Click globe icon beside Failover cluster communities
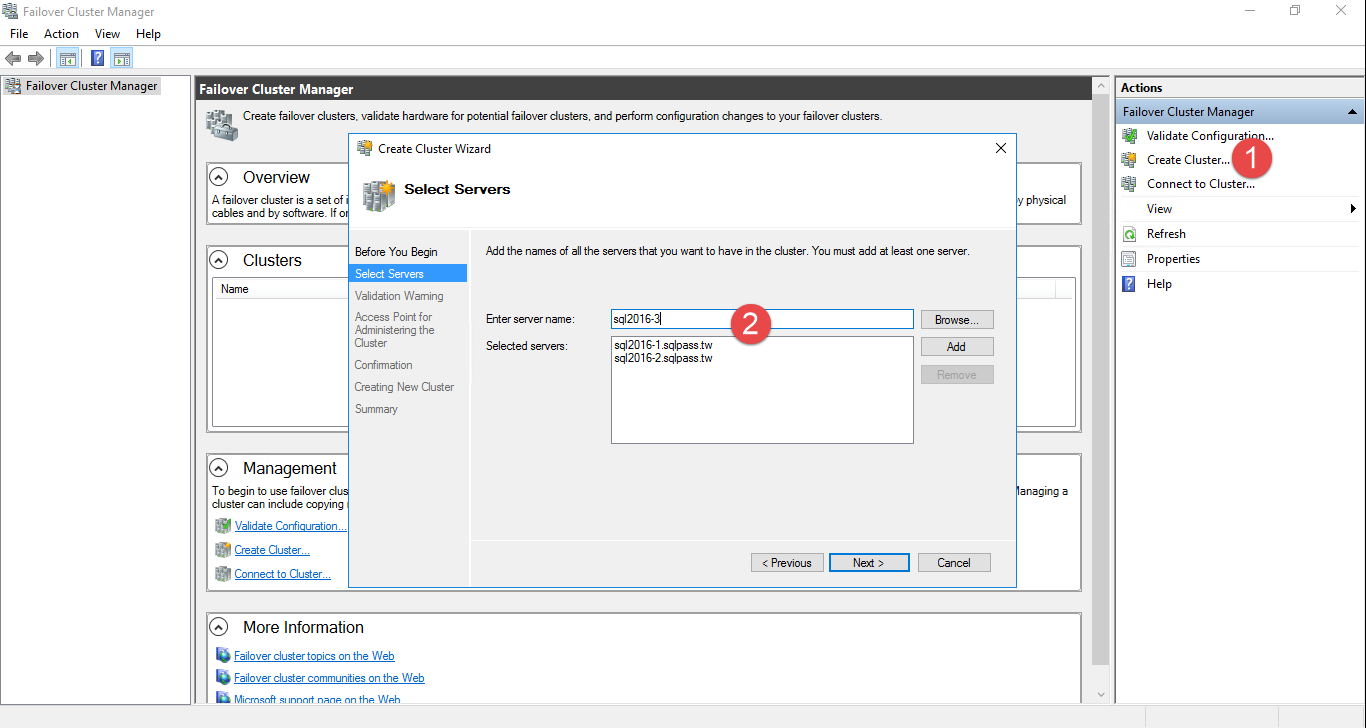The image size is (1366, 728). coord(223,678)
